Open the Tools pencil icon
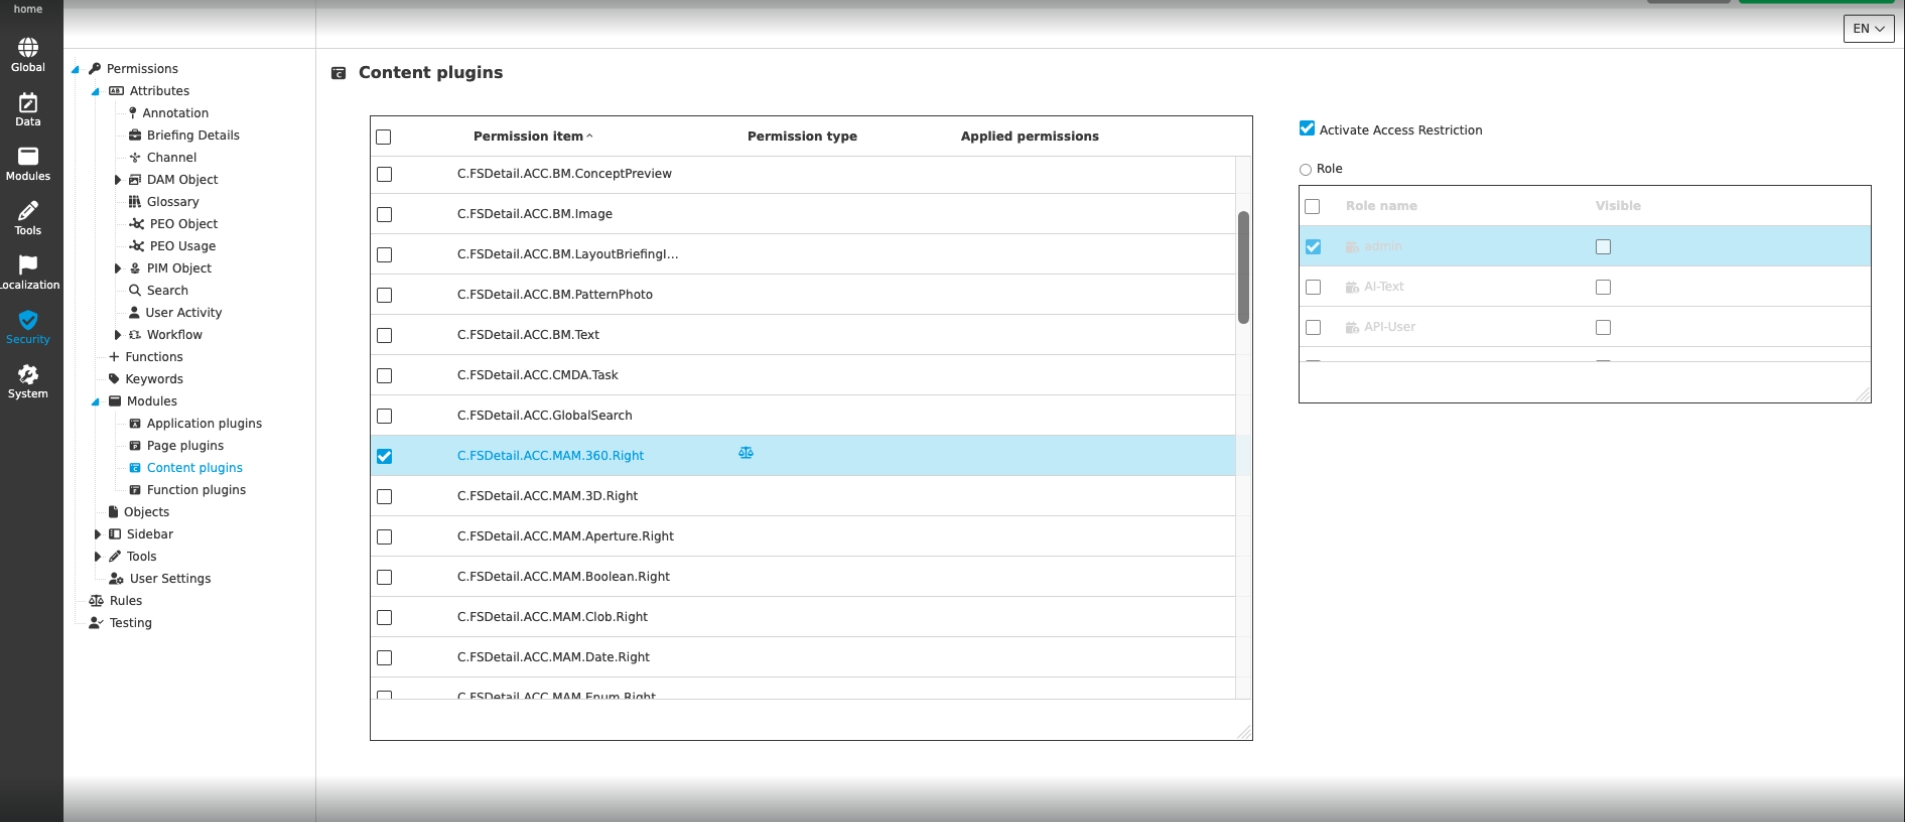 pos(28,211)
